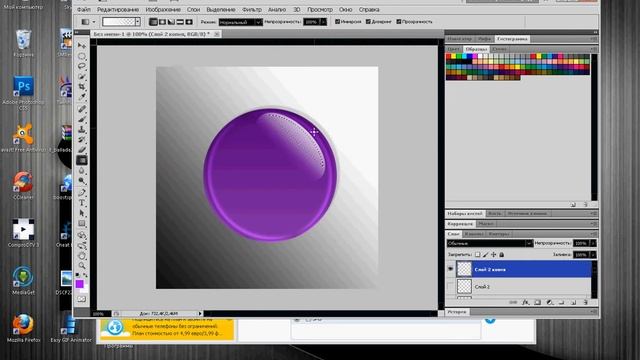
Task: Open the Редактирование menu
Action: (118, 9)
